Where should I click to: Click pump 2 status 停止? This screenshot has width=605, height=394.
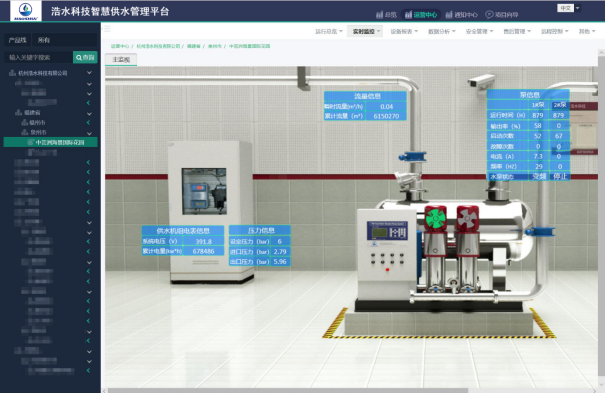[x=559, y=176]
